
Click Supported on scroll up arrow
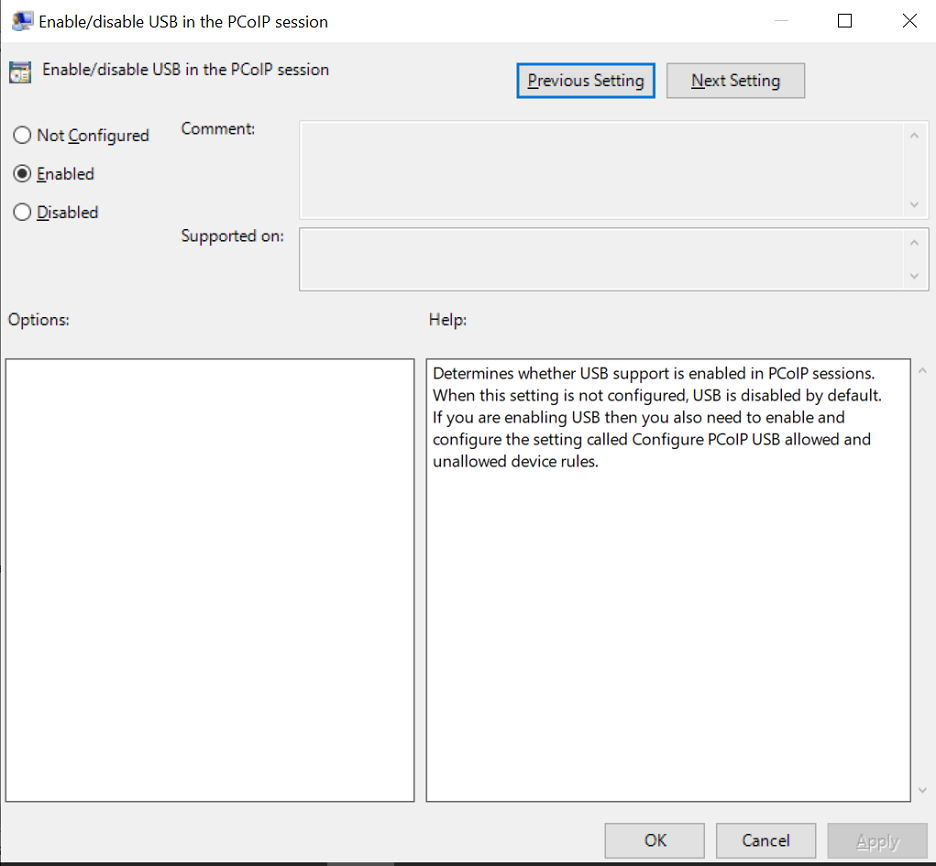pos(914,243)
